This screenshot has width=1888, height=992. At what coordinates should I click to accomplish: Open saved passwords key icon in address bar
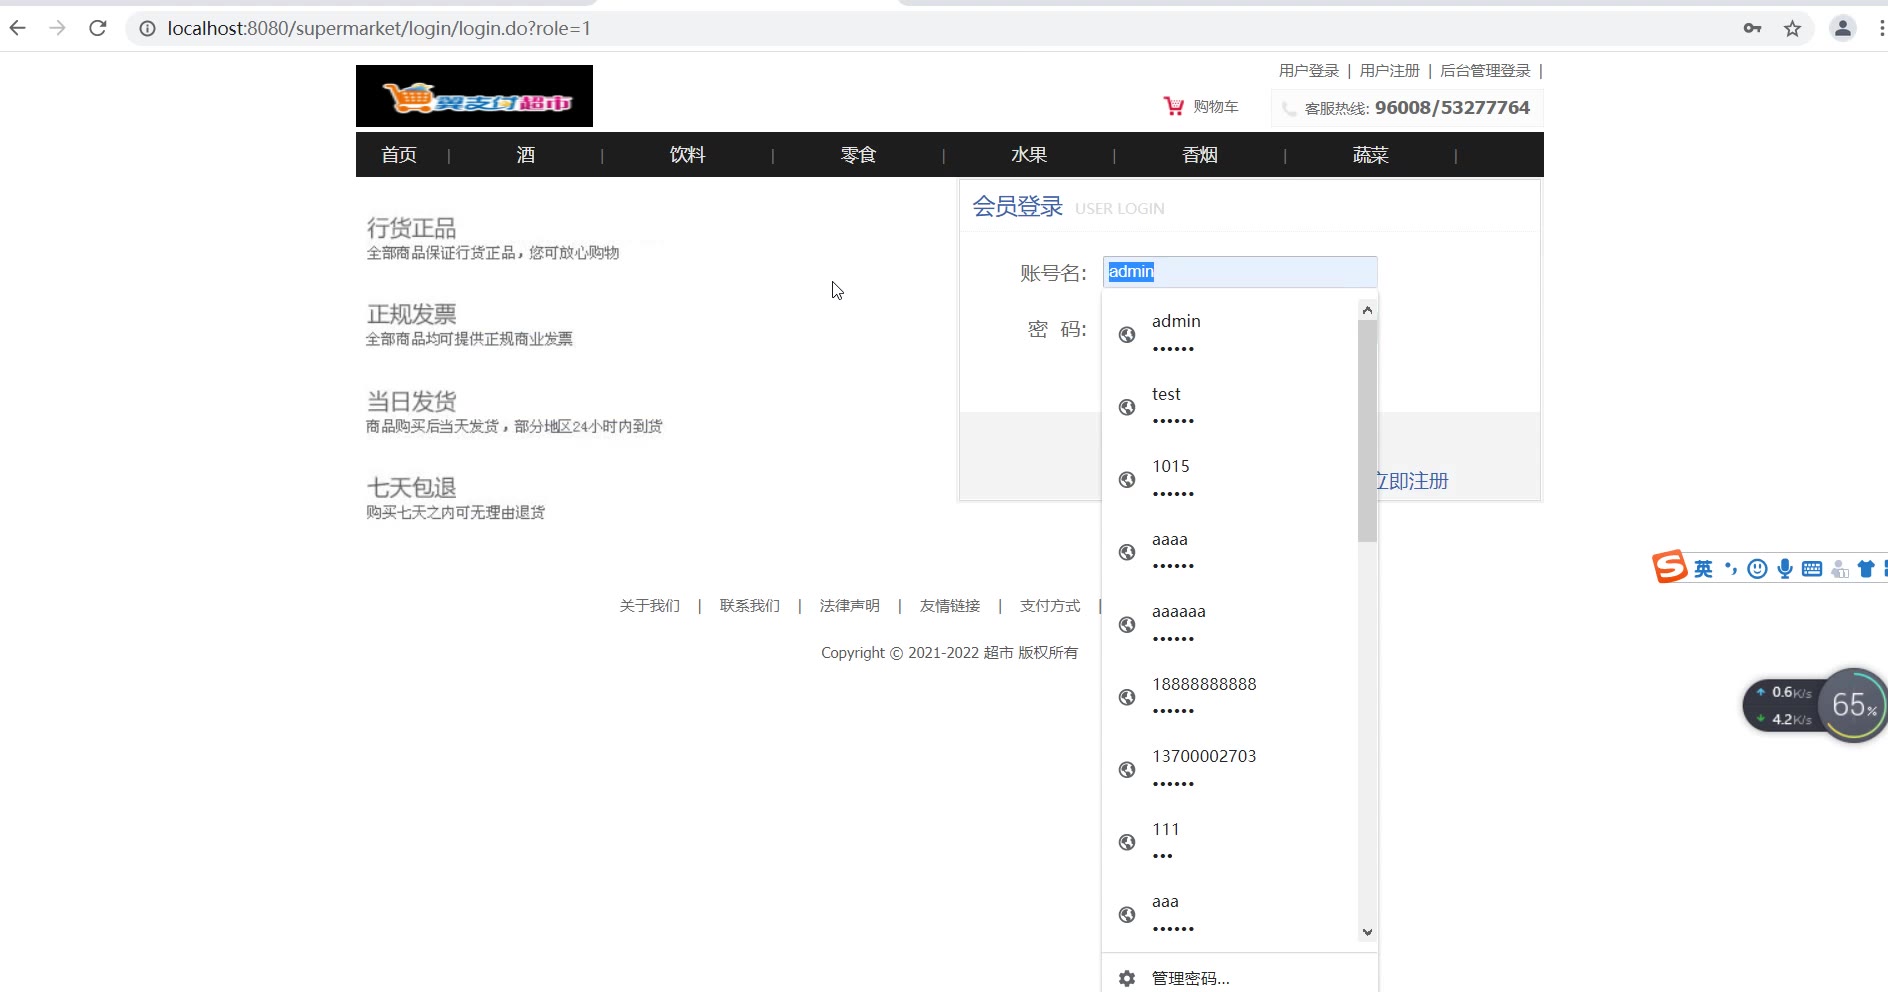pos(1752,28)
